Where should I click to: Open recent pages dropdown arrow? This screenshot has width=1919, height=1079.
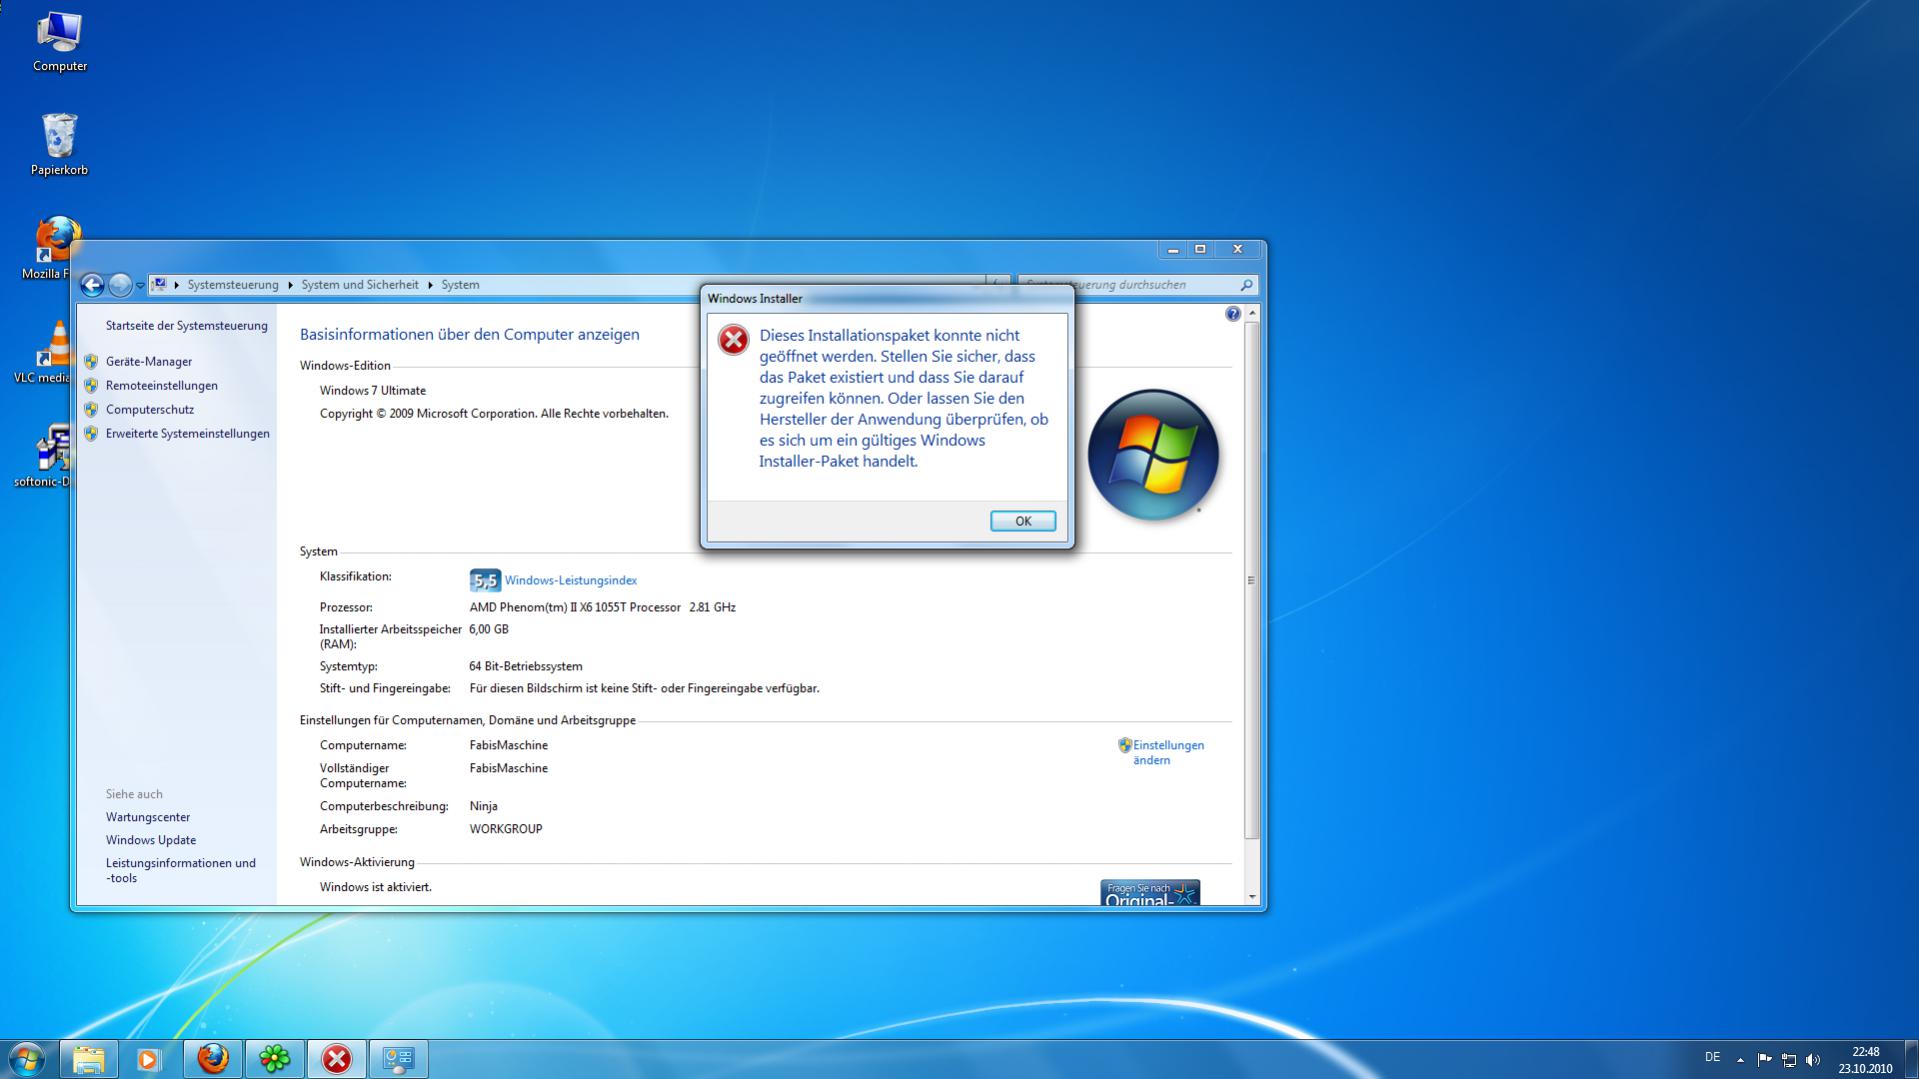[x=140, y=286]
